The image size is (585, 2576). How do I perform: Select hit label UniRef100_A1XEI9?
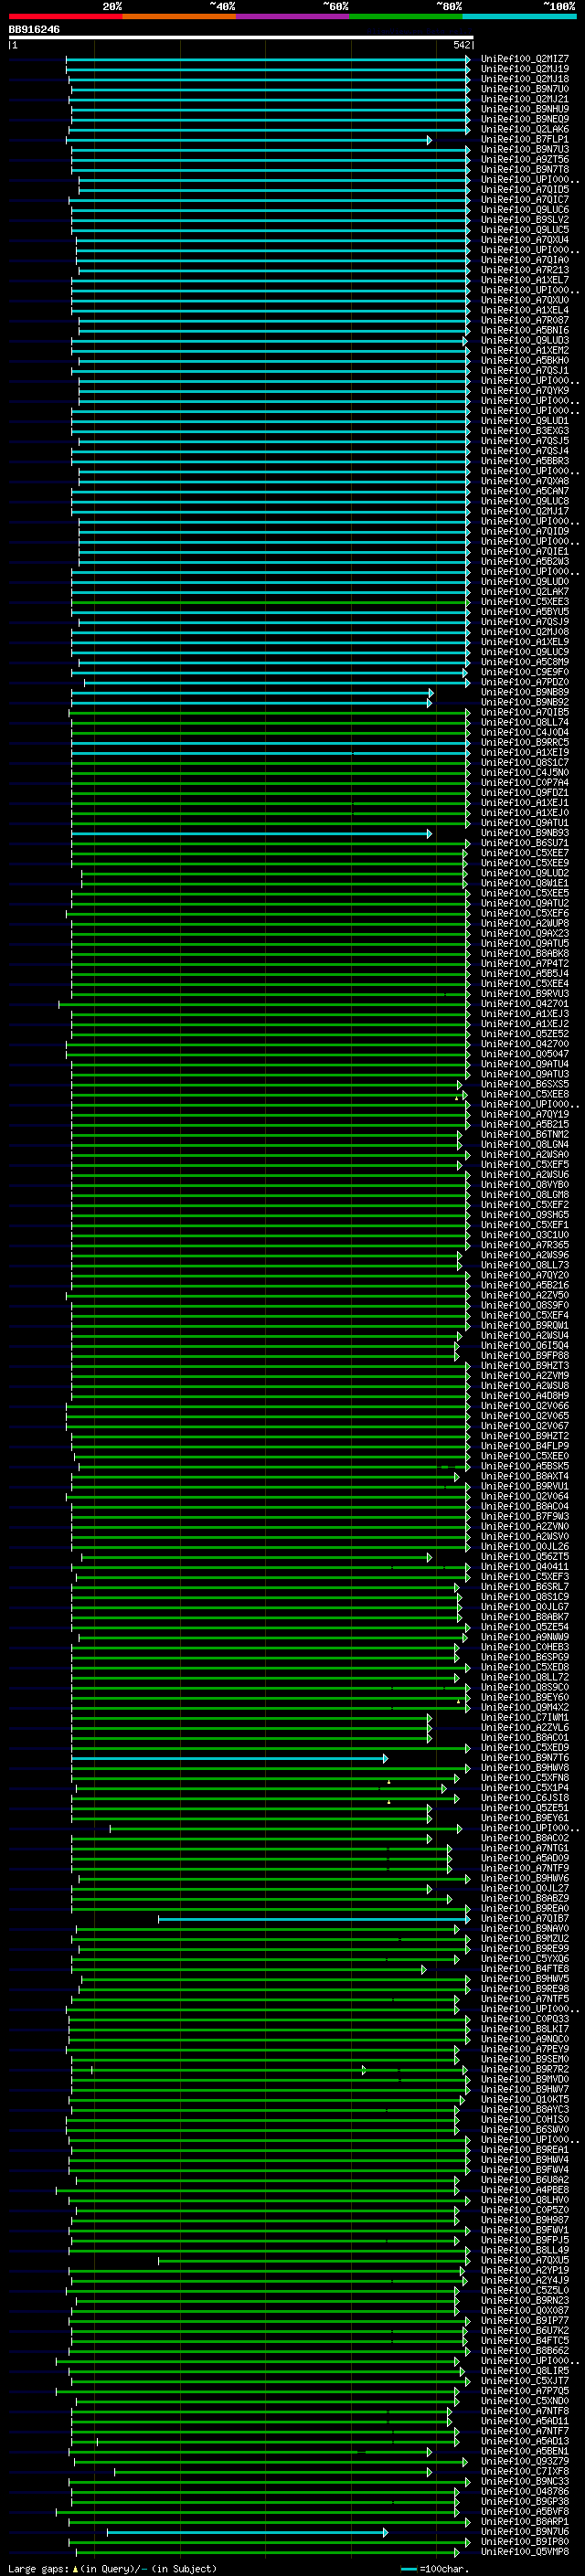point(525,753)
